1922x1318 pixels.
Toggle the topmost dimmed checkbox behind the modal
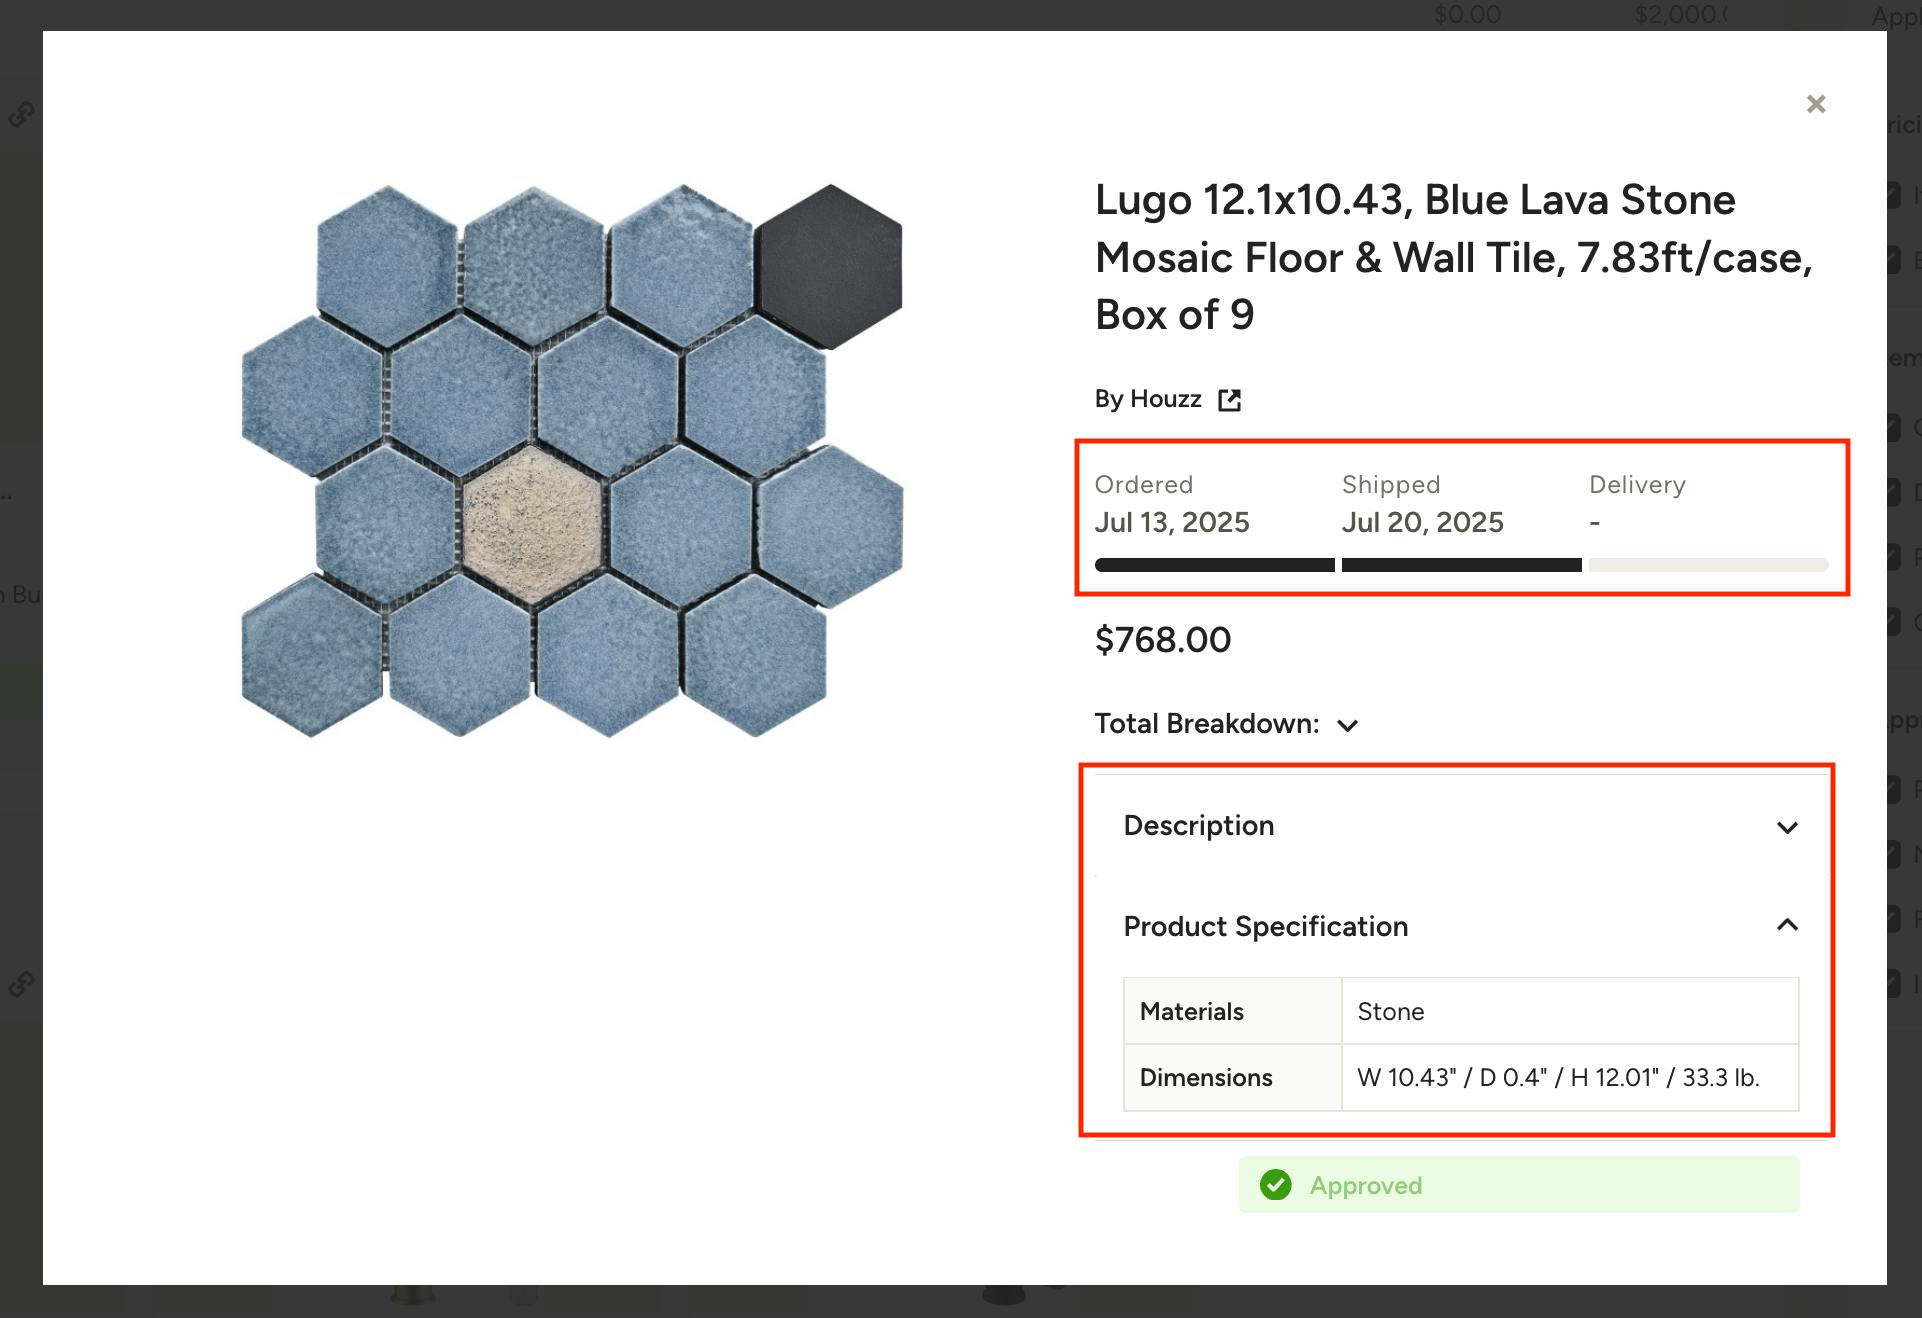[x=1894, y=194]
